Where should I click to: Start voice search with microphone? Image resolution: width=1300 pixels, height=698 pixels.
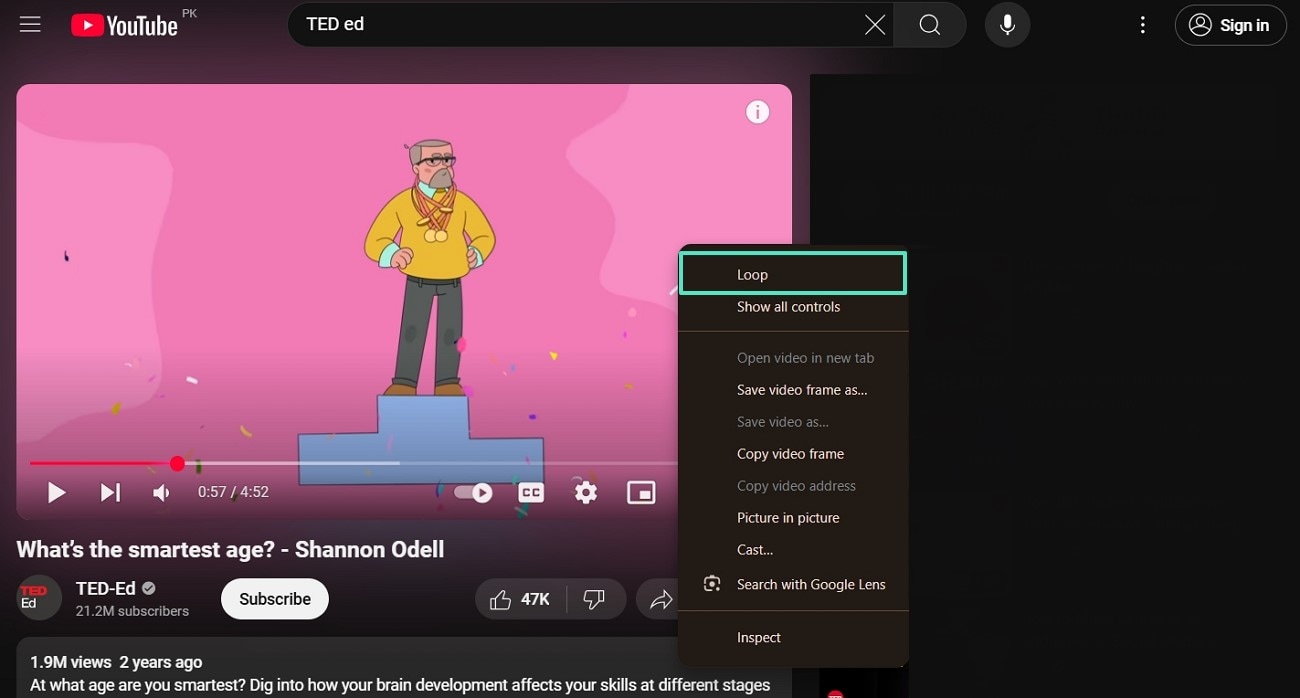[1007, 25]
